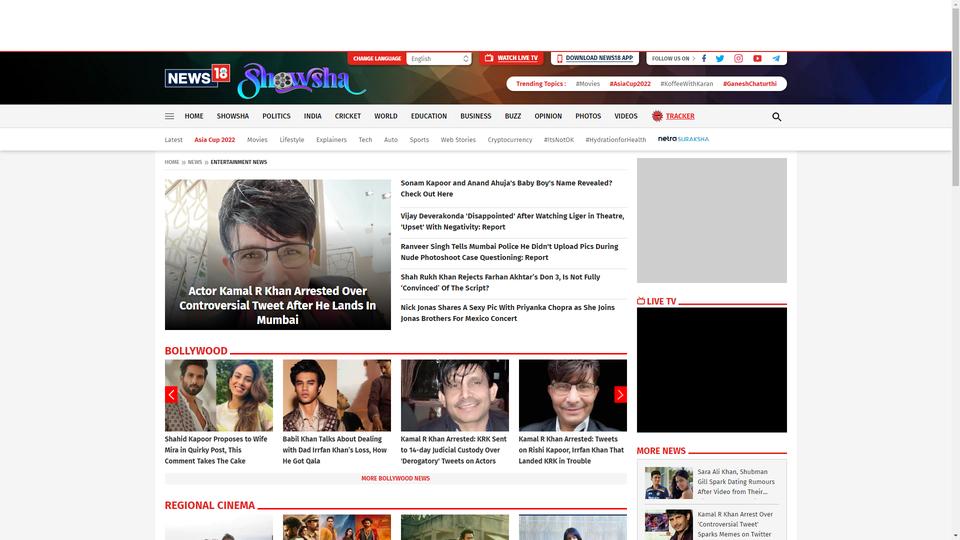Click the Tracker virus icon
Screen dimensions: 960x540
coord(657,116)
